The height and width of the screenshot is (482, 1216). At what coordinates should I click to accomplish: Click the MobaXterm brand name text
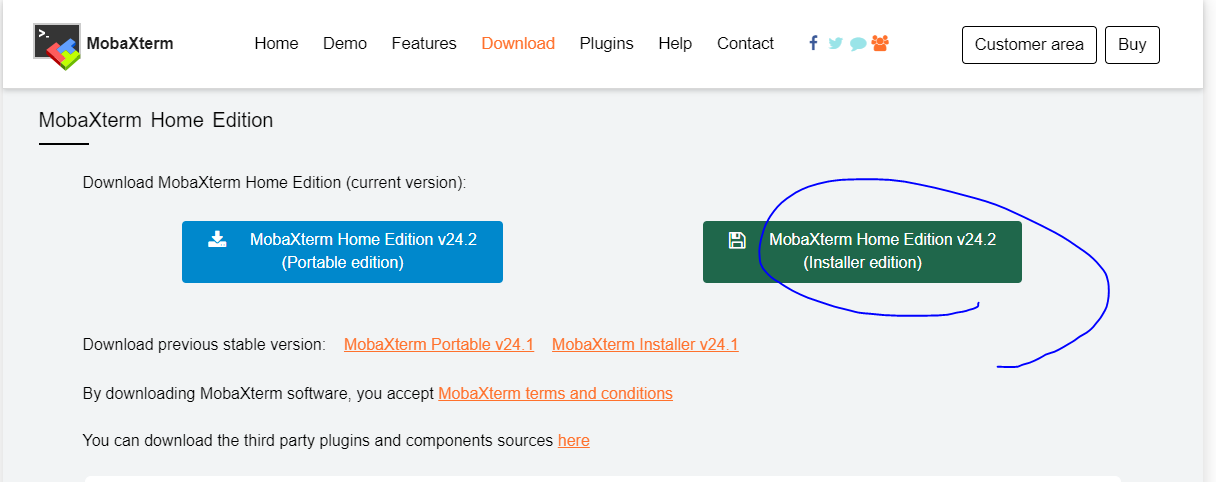tap(130, 44)
